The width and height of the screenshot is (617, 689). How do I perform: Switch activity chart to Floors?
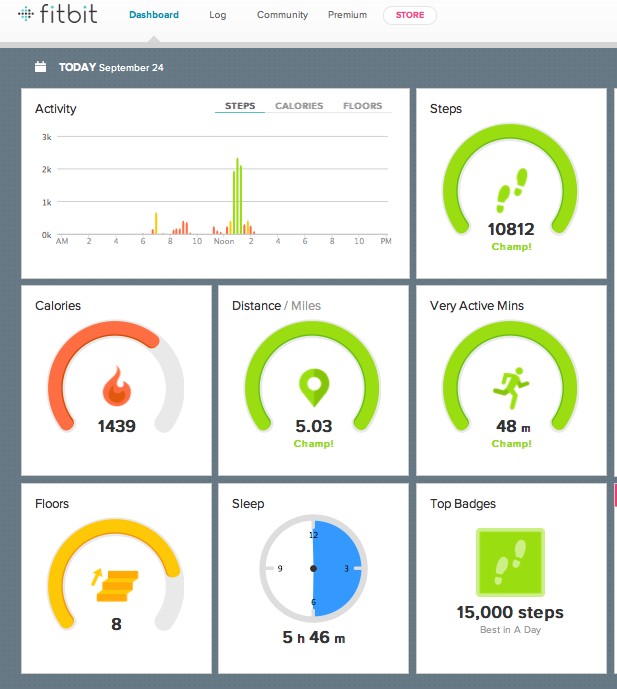click(362, 106)
